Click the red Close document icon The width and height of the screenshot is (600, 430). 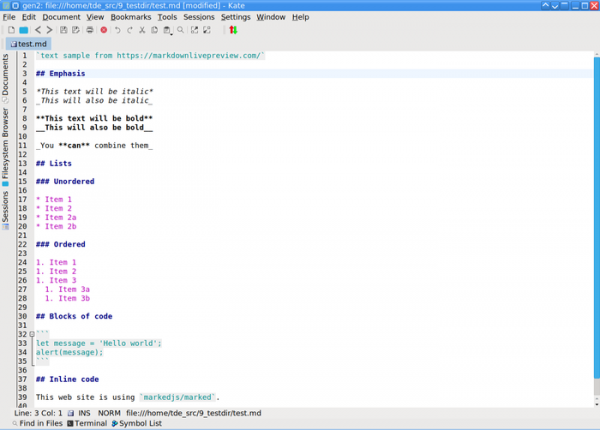click(104, 30)
